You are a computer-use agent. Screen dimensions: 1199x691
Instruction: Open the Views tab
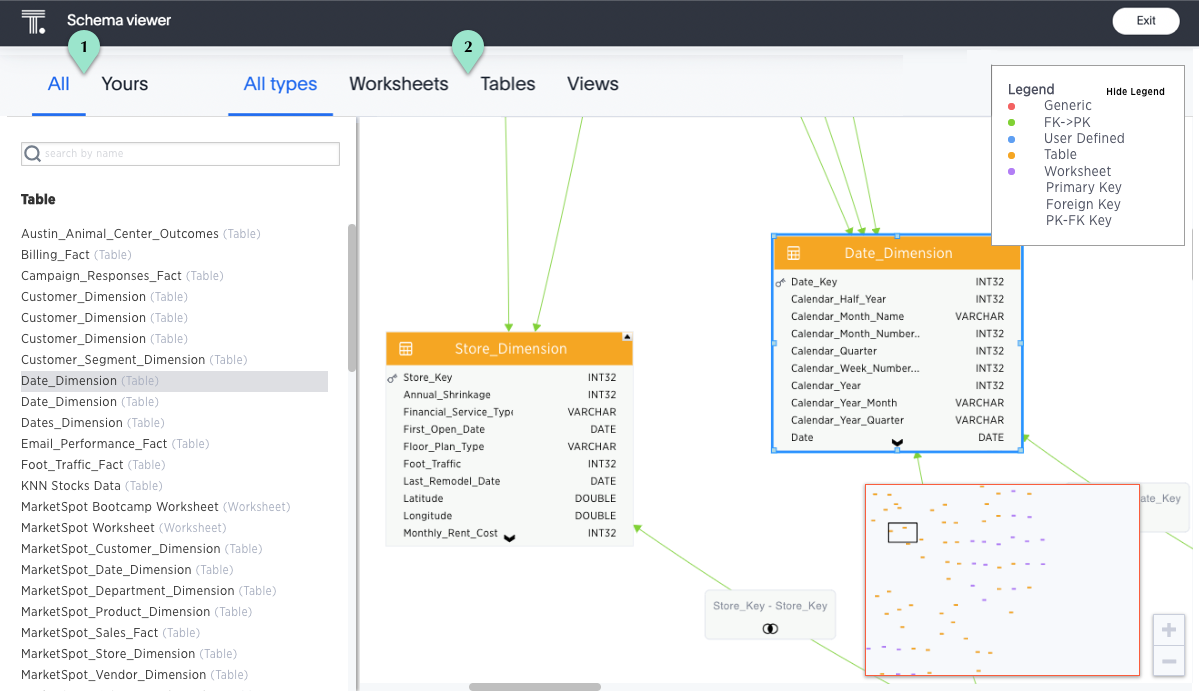coord(592,84)
